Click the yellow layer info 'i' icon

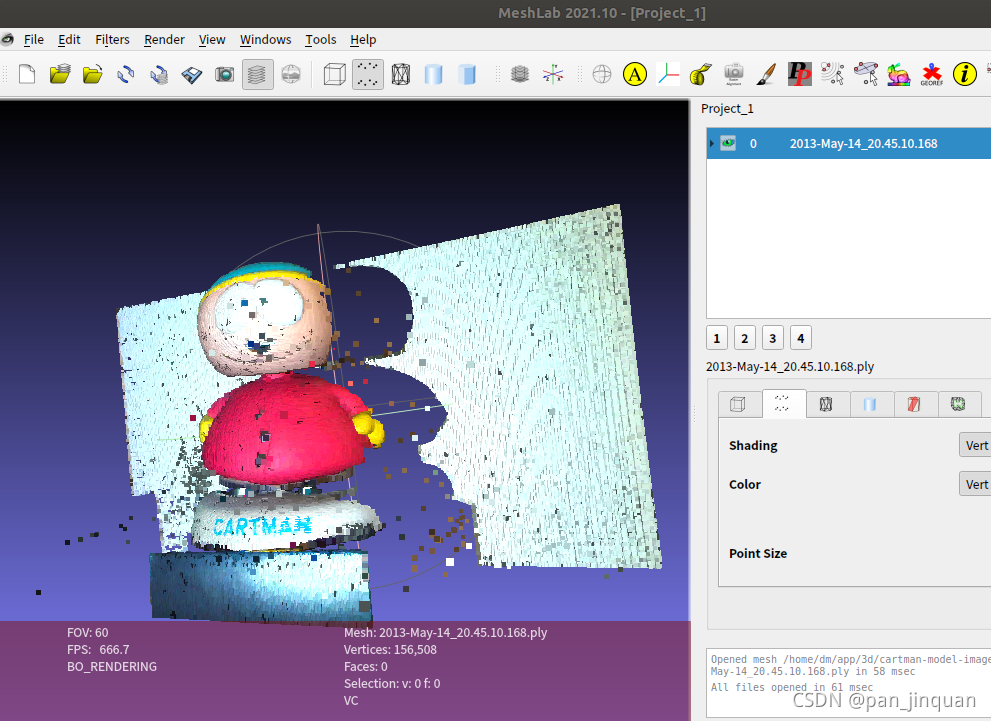(964, 75)
